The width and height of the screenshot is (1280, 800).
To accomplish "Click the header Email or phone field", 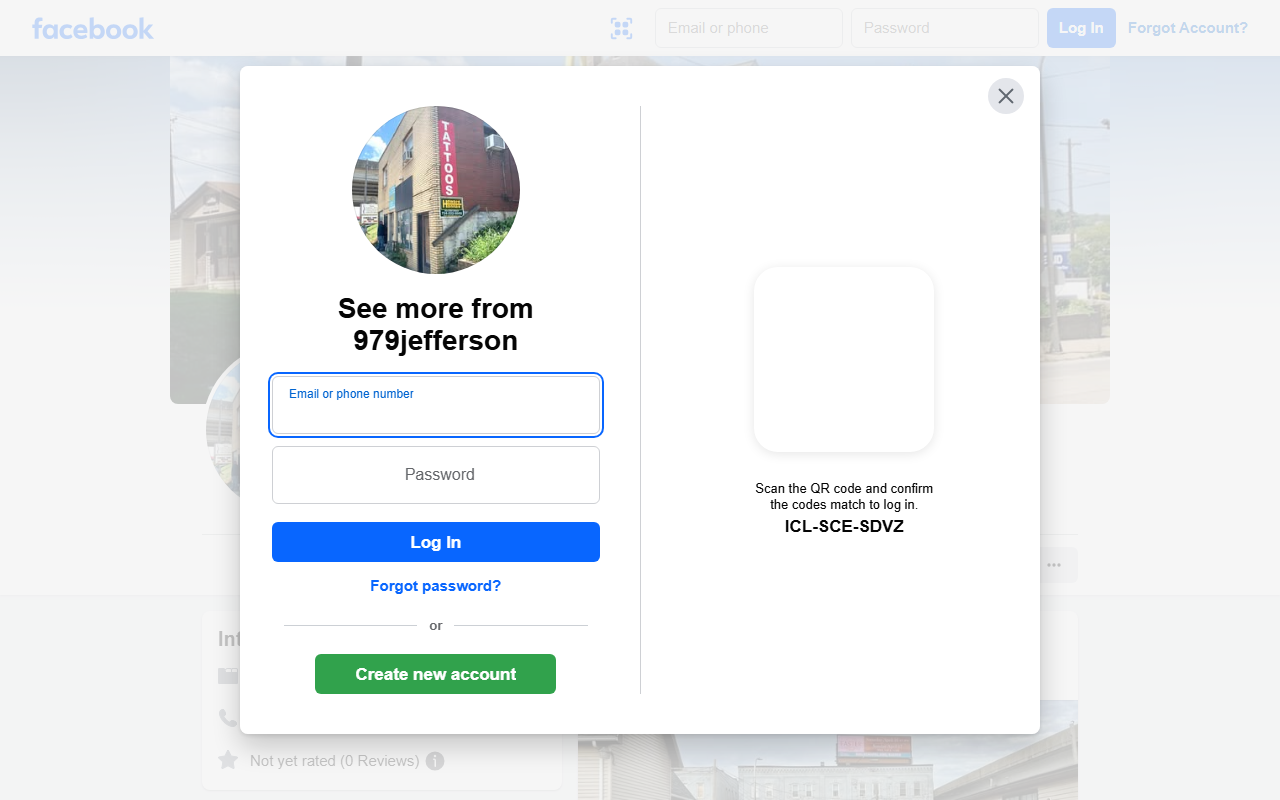I will 749,28.
